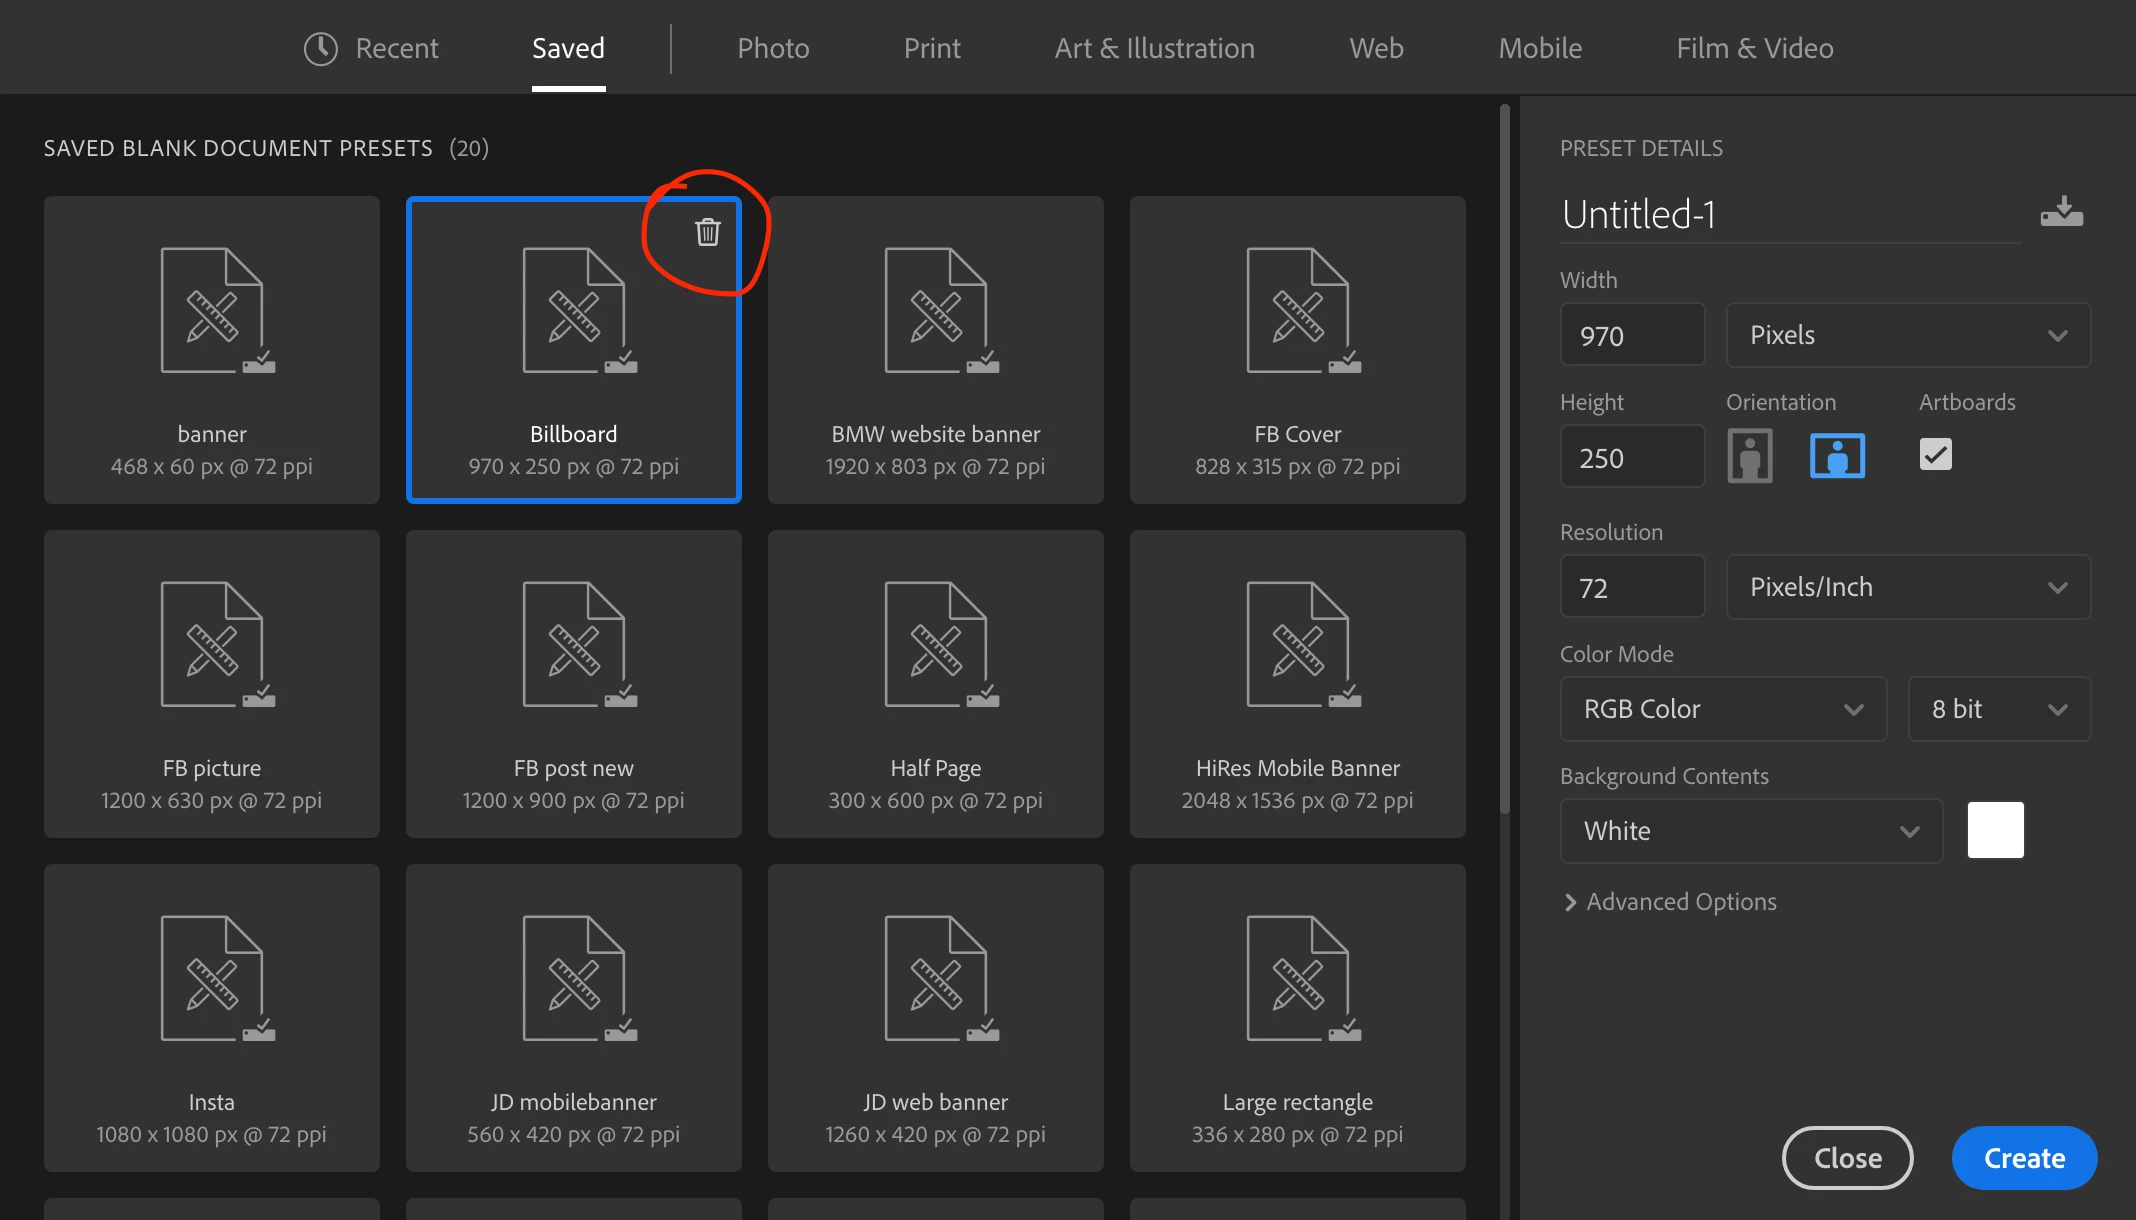Open the Pixels width unit dropdown

click(1907, 335)
